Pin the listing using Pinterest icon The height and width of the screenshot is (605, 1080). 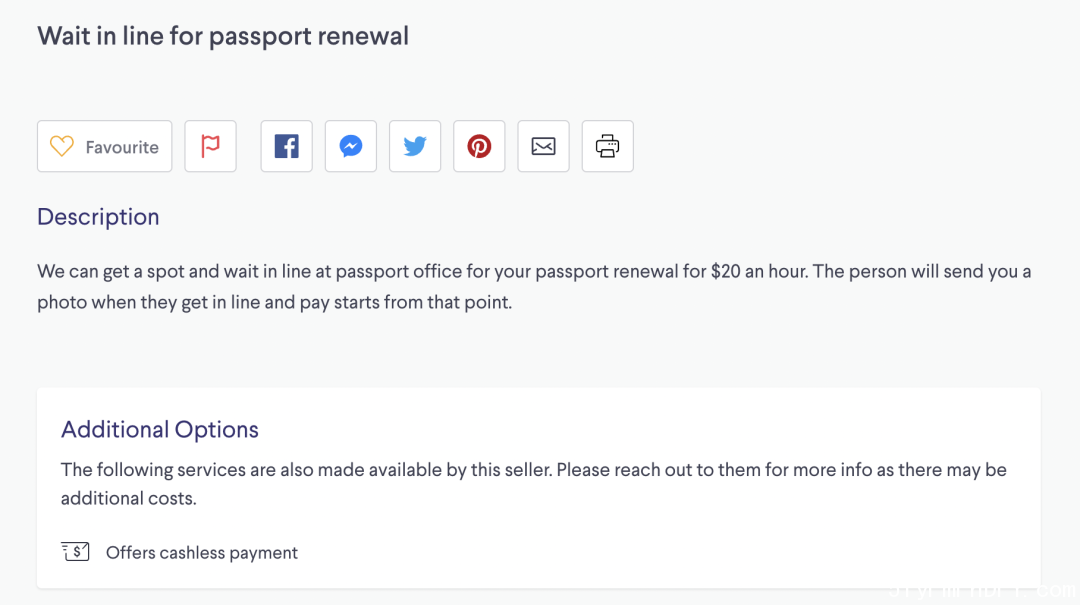click(479, 146)
